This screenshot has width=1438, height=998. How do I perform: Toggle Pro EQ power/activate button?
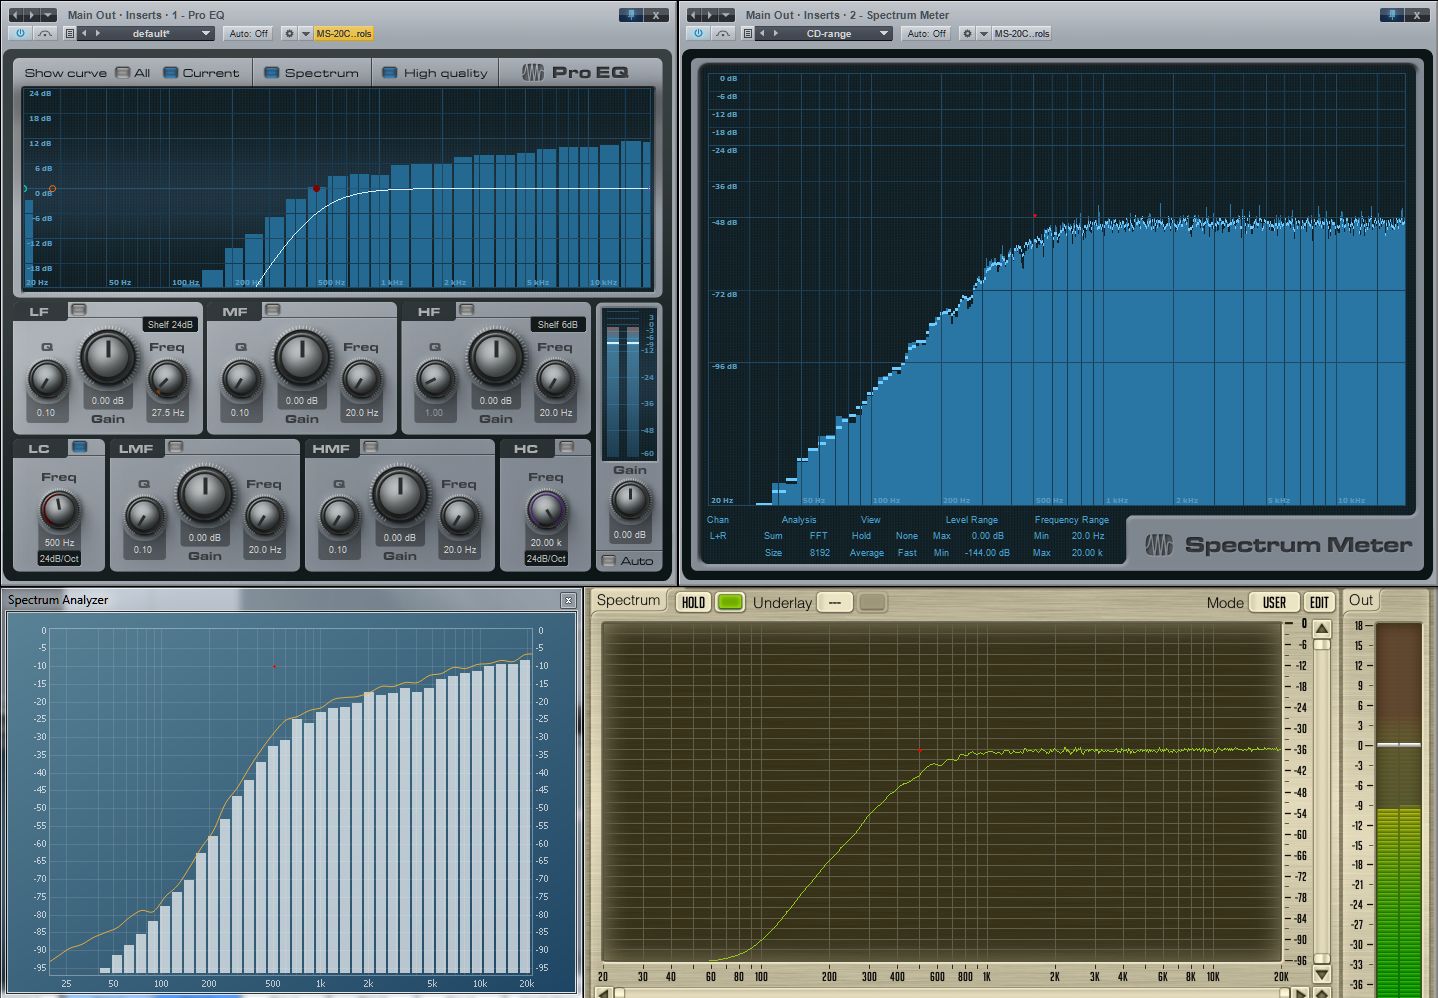click(x=20, y=33)
